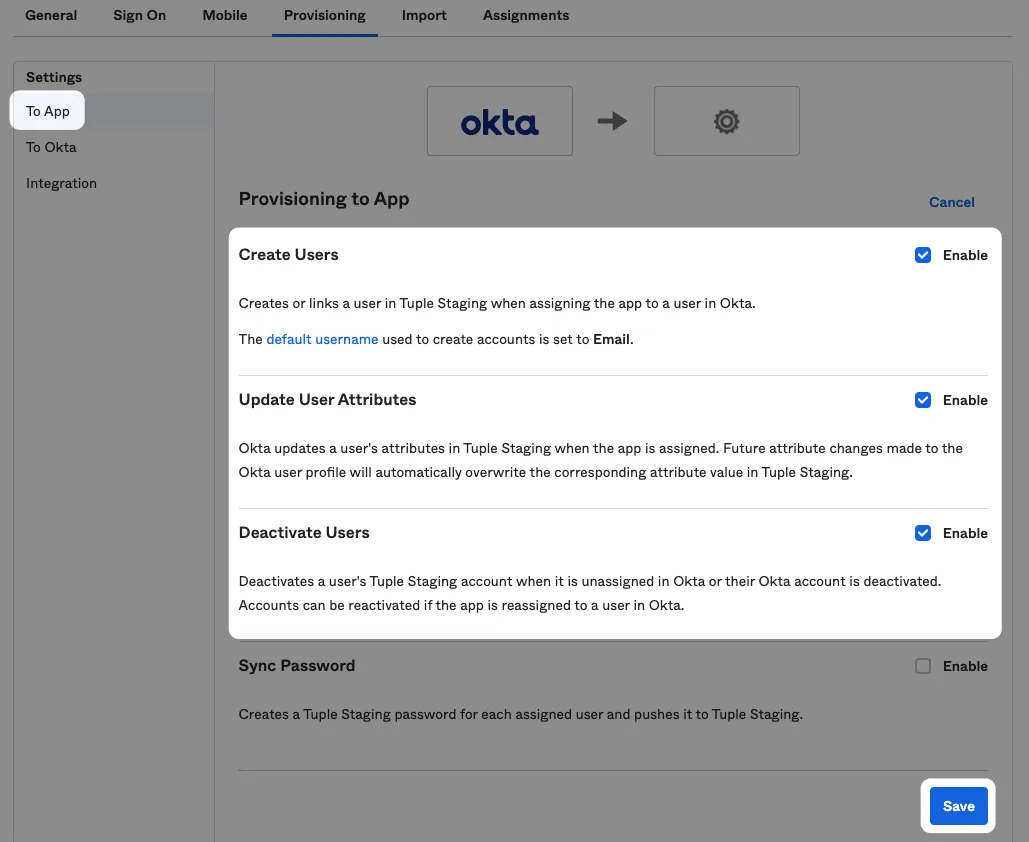Image resolution: width=1029 pixels, height=842 pixels.
Task: Open the Sign On tab
Action: pyautogui.click(x=139, y=15)
